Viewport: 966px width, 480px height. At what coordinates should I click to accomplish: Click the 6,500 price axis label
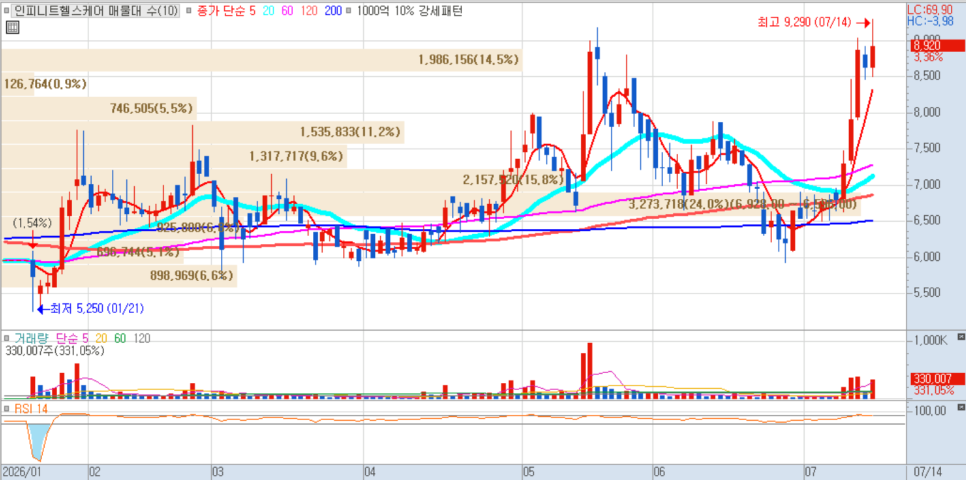click(x=928, y=221)
